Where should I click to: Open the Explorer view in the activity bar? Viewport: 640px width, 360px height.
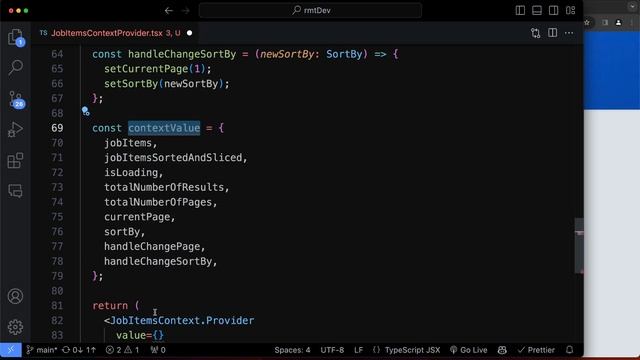pos(16,37)
